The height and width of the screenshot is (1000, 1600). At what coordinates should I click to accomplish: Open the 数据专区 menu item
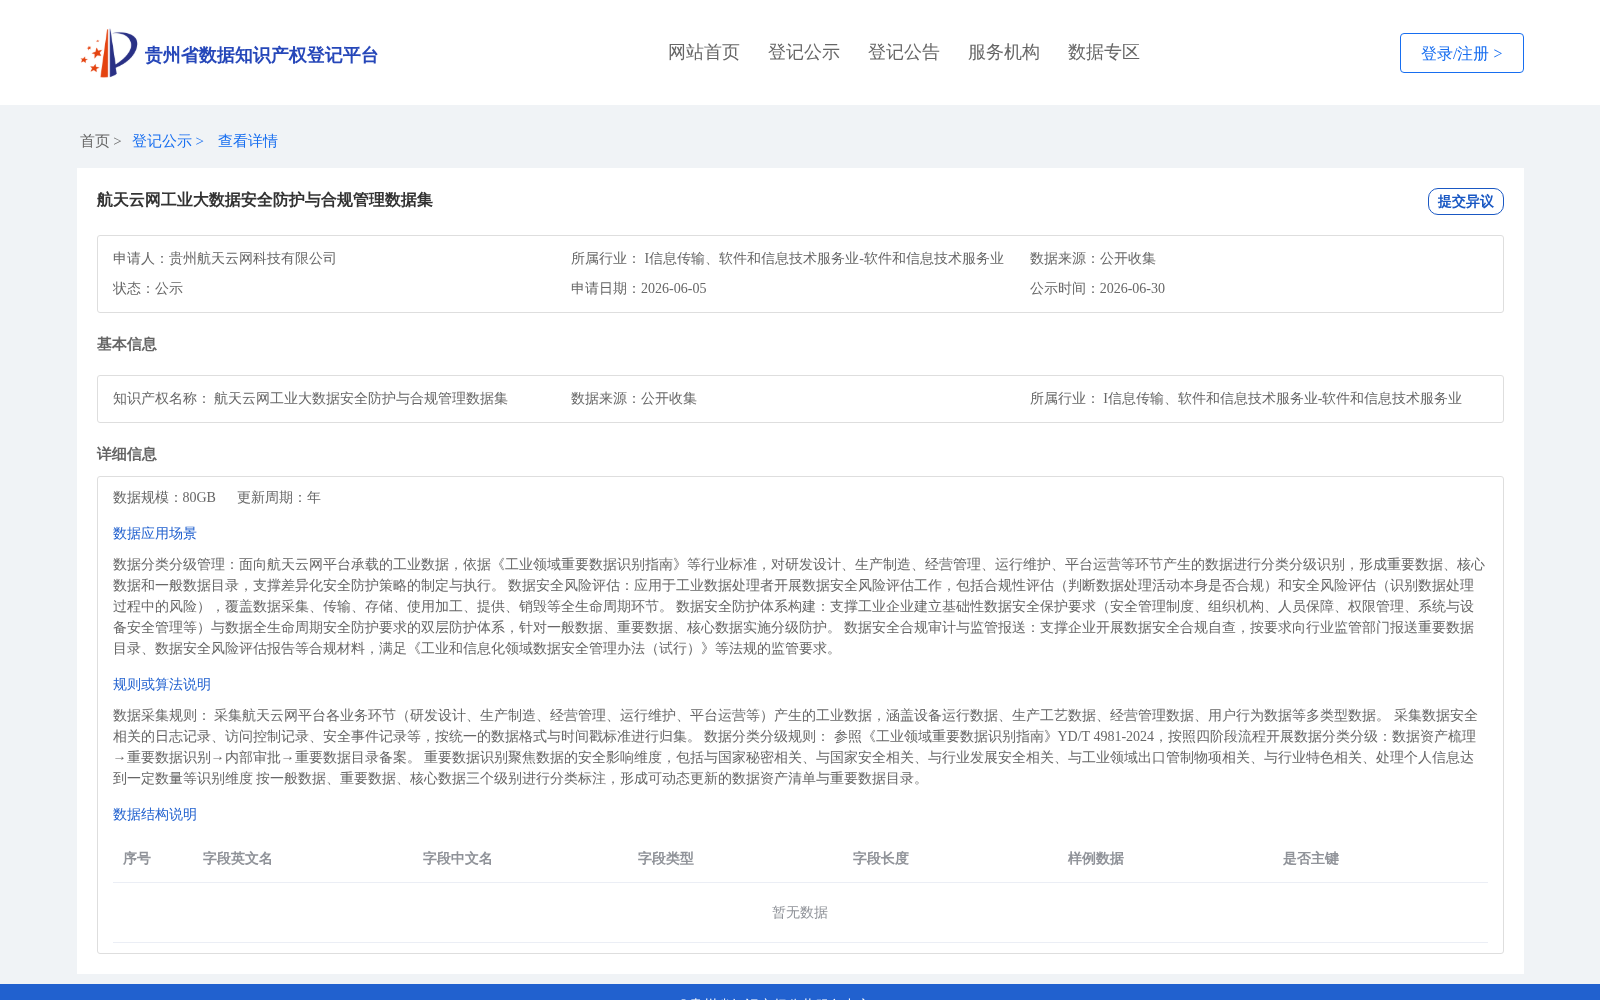point(1104,52)
